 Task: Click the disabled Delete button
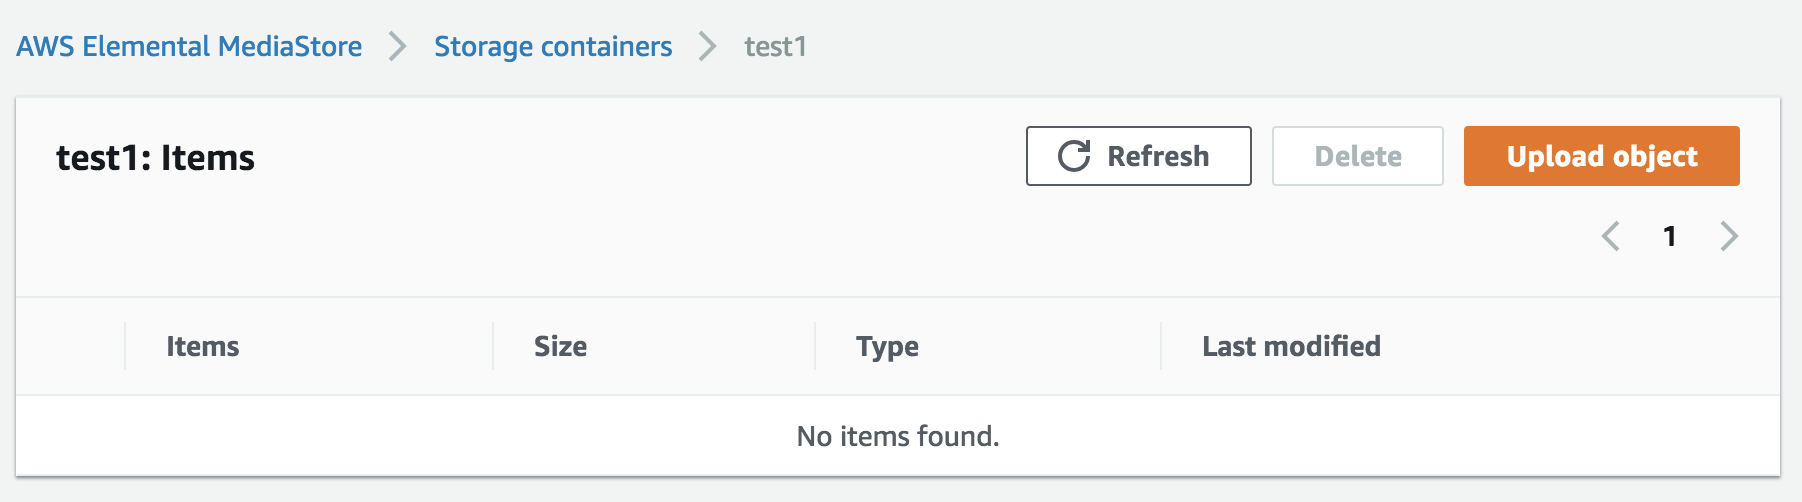coord(1357,156)
